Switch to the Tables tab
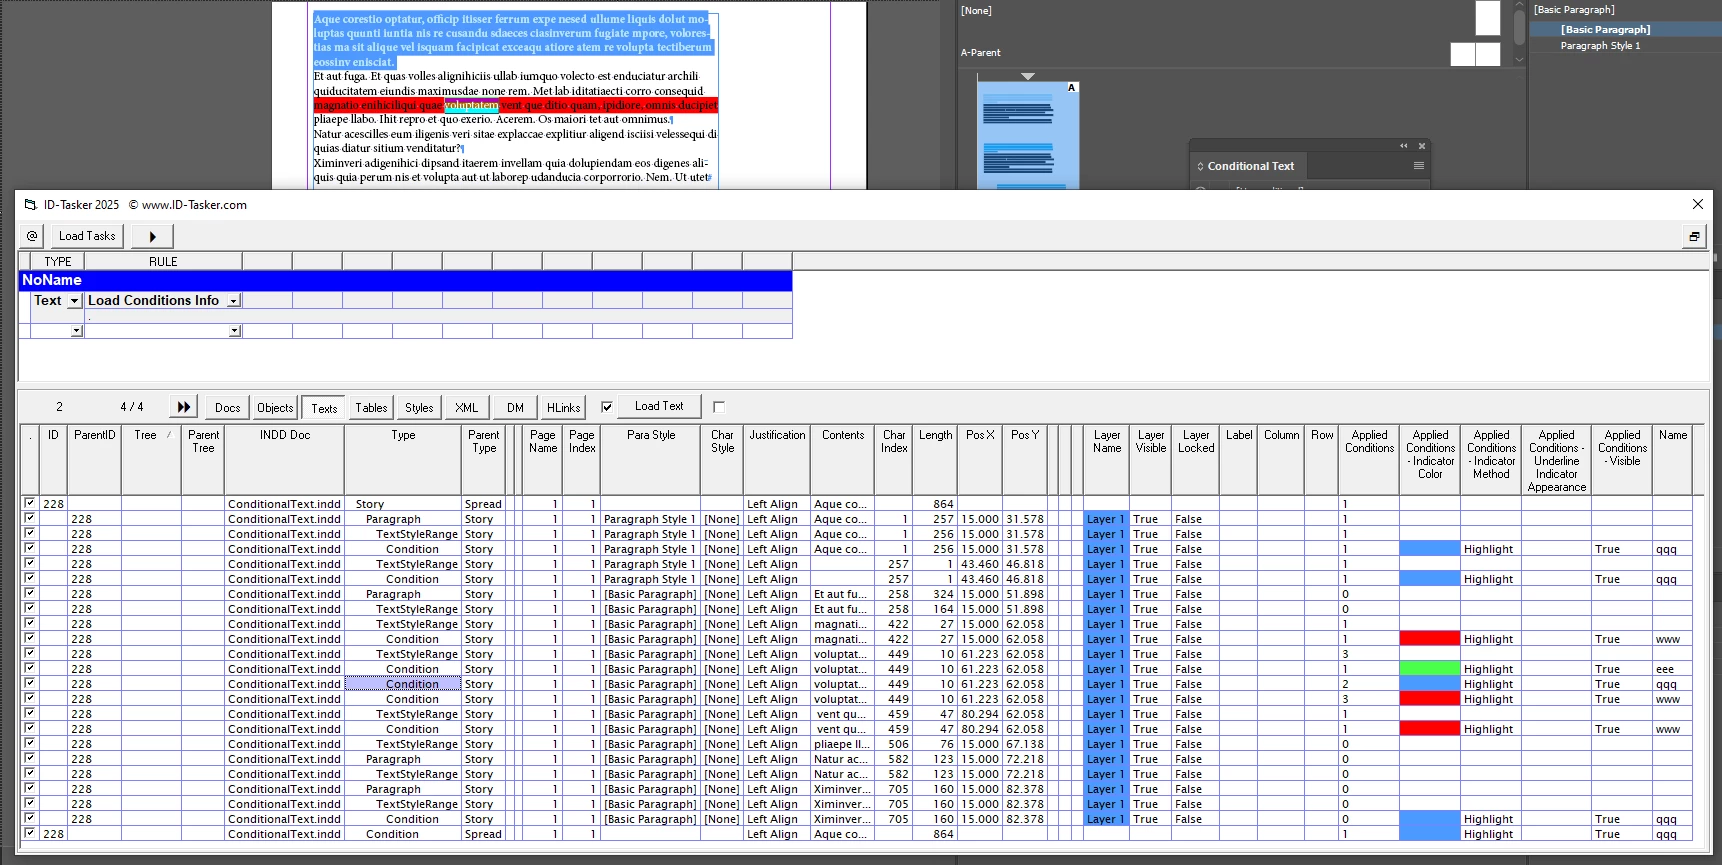Screen dimensions: 1722x865 point(371,407)
